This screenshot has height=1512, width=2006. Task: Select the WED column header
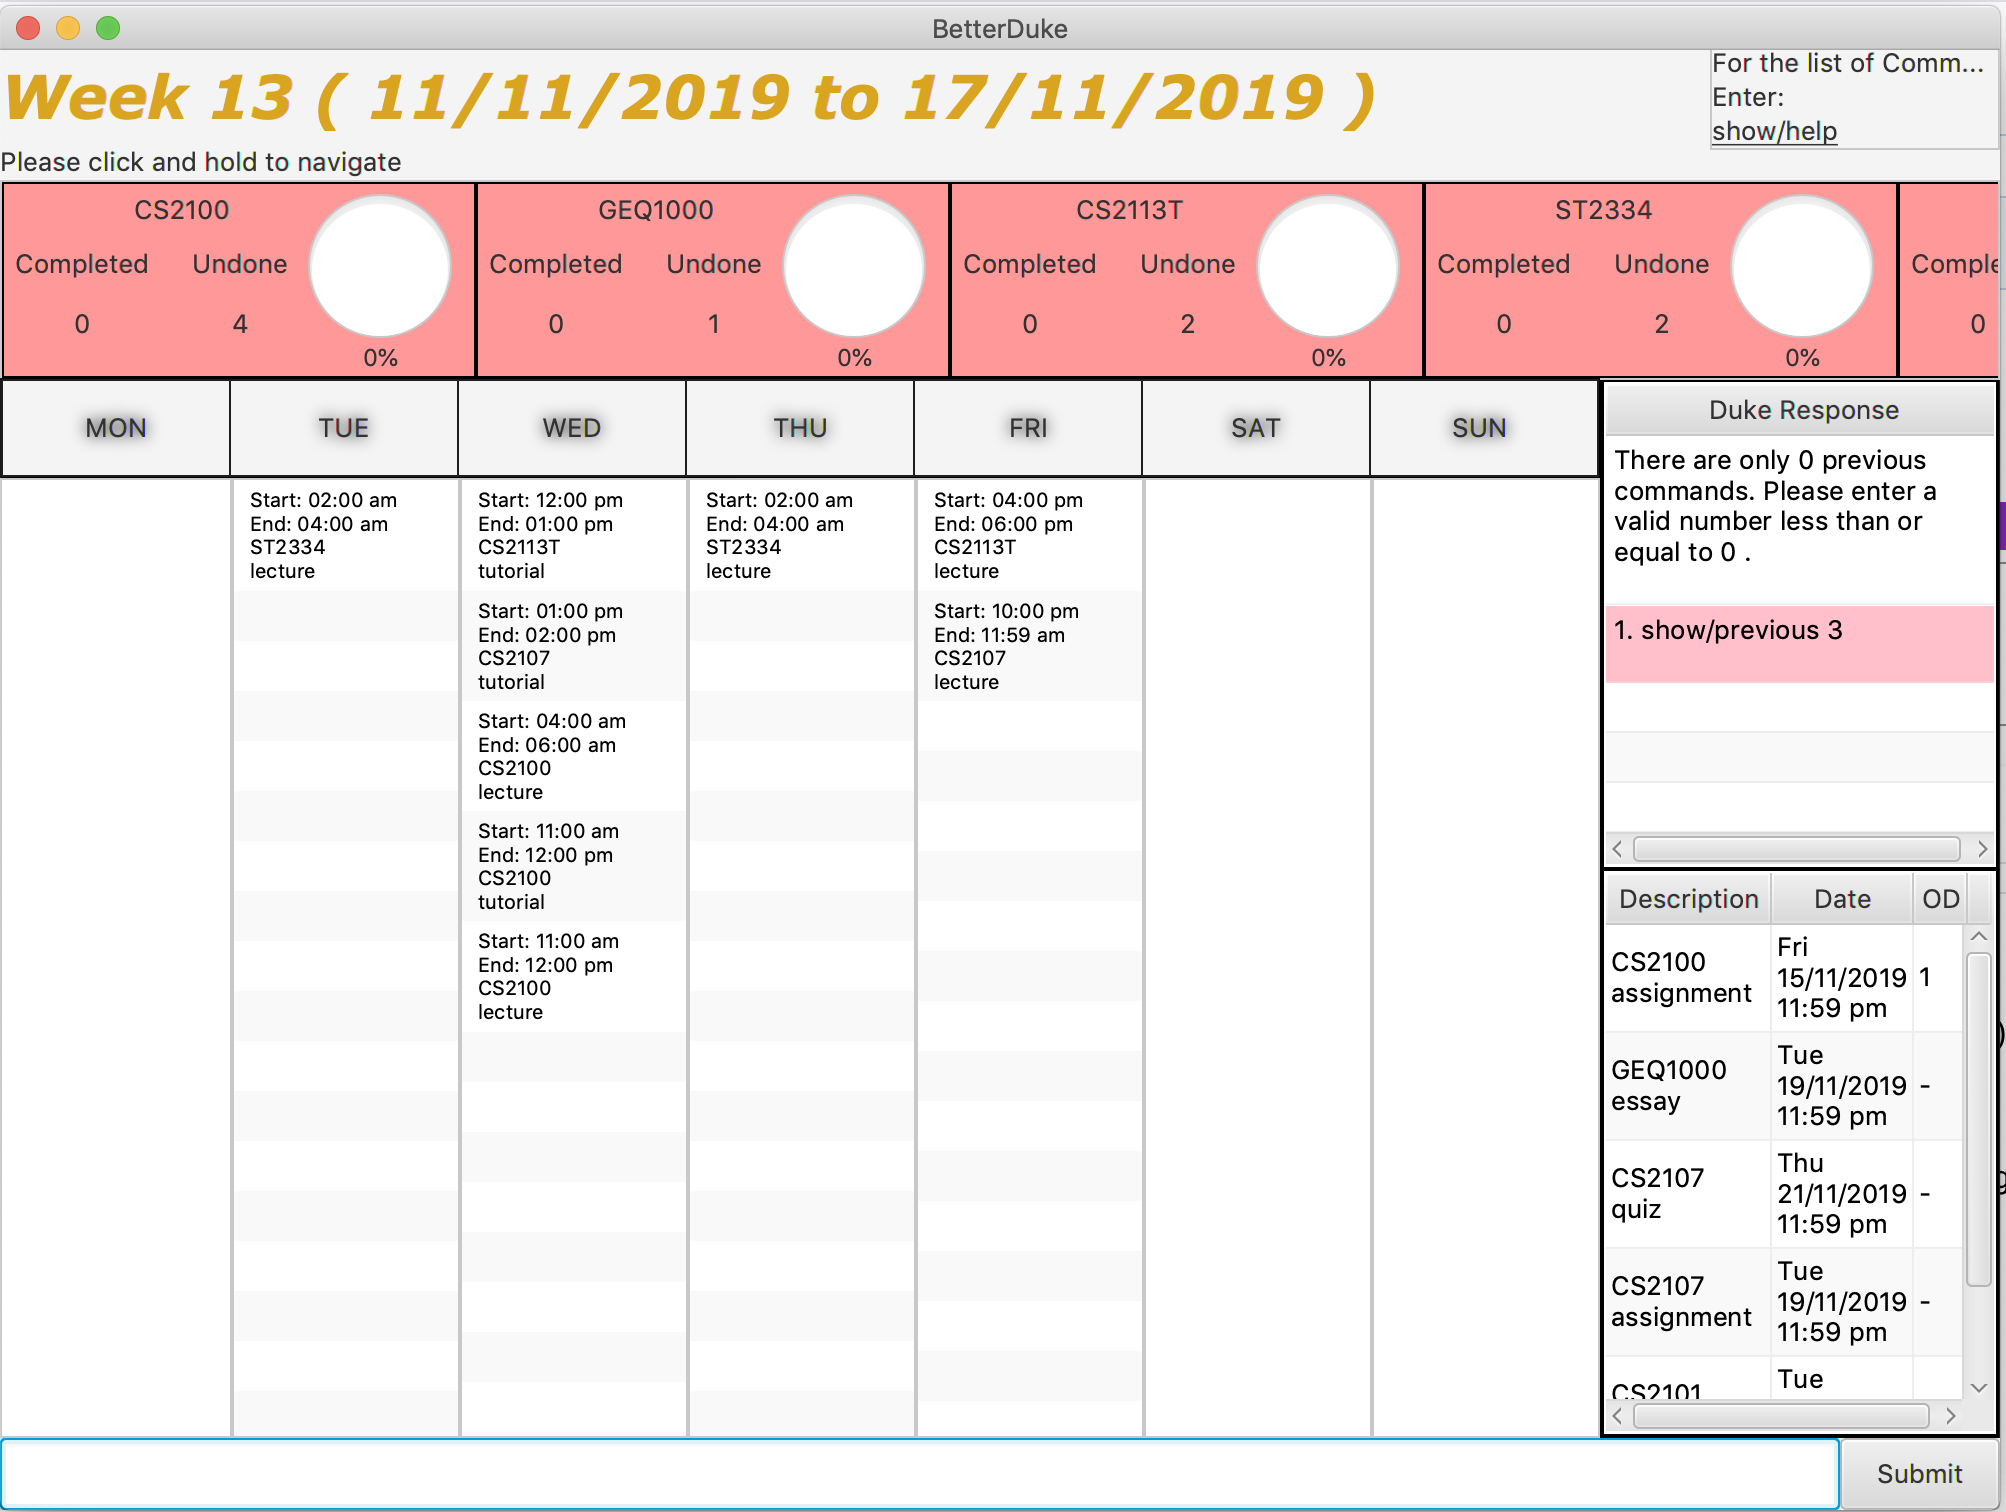tap(572, 428)
